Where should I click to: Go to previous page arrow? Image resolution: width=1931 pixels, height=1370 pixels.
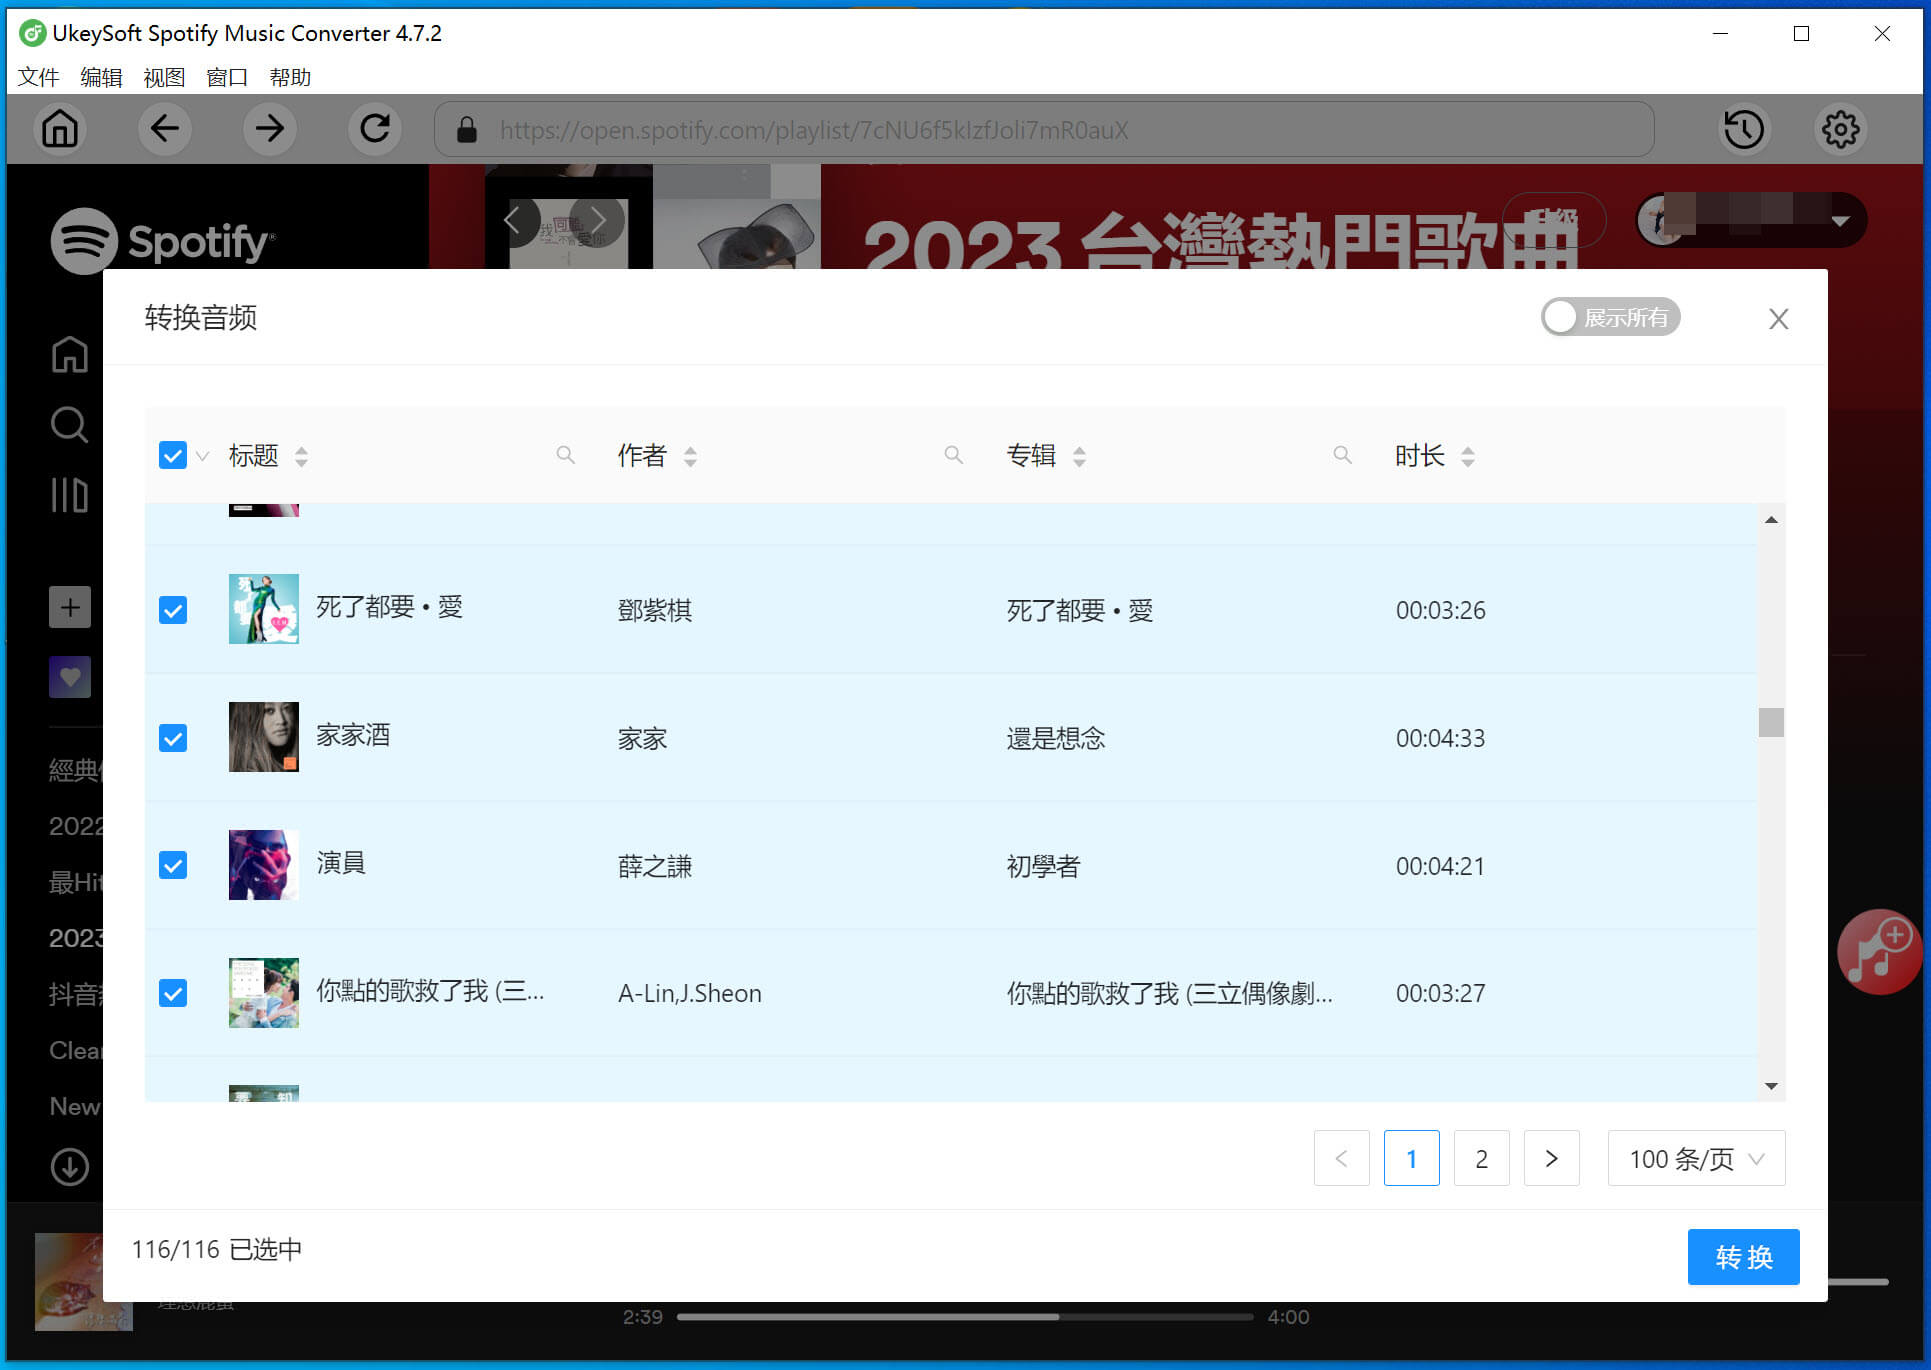(x=1341, y=1158)
